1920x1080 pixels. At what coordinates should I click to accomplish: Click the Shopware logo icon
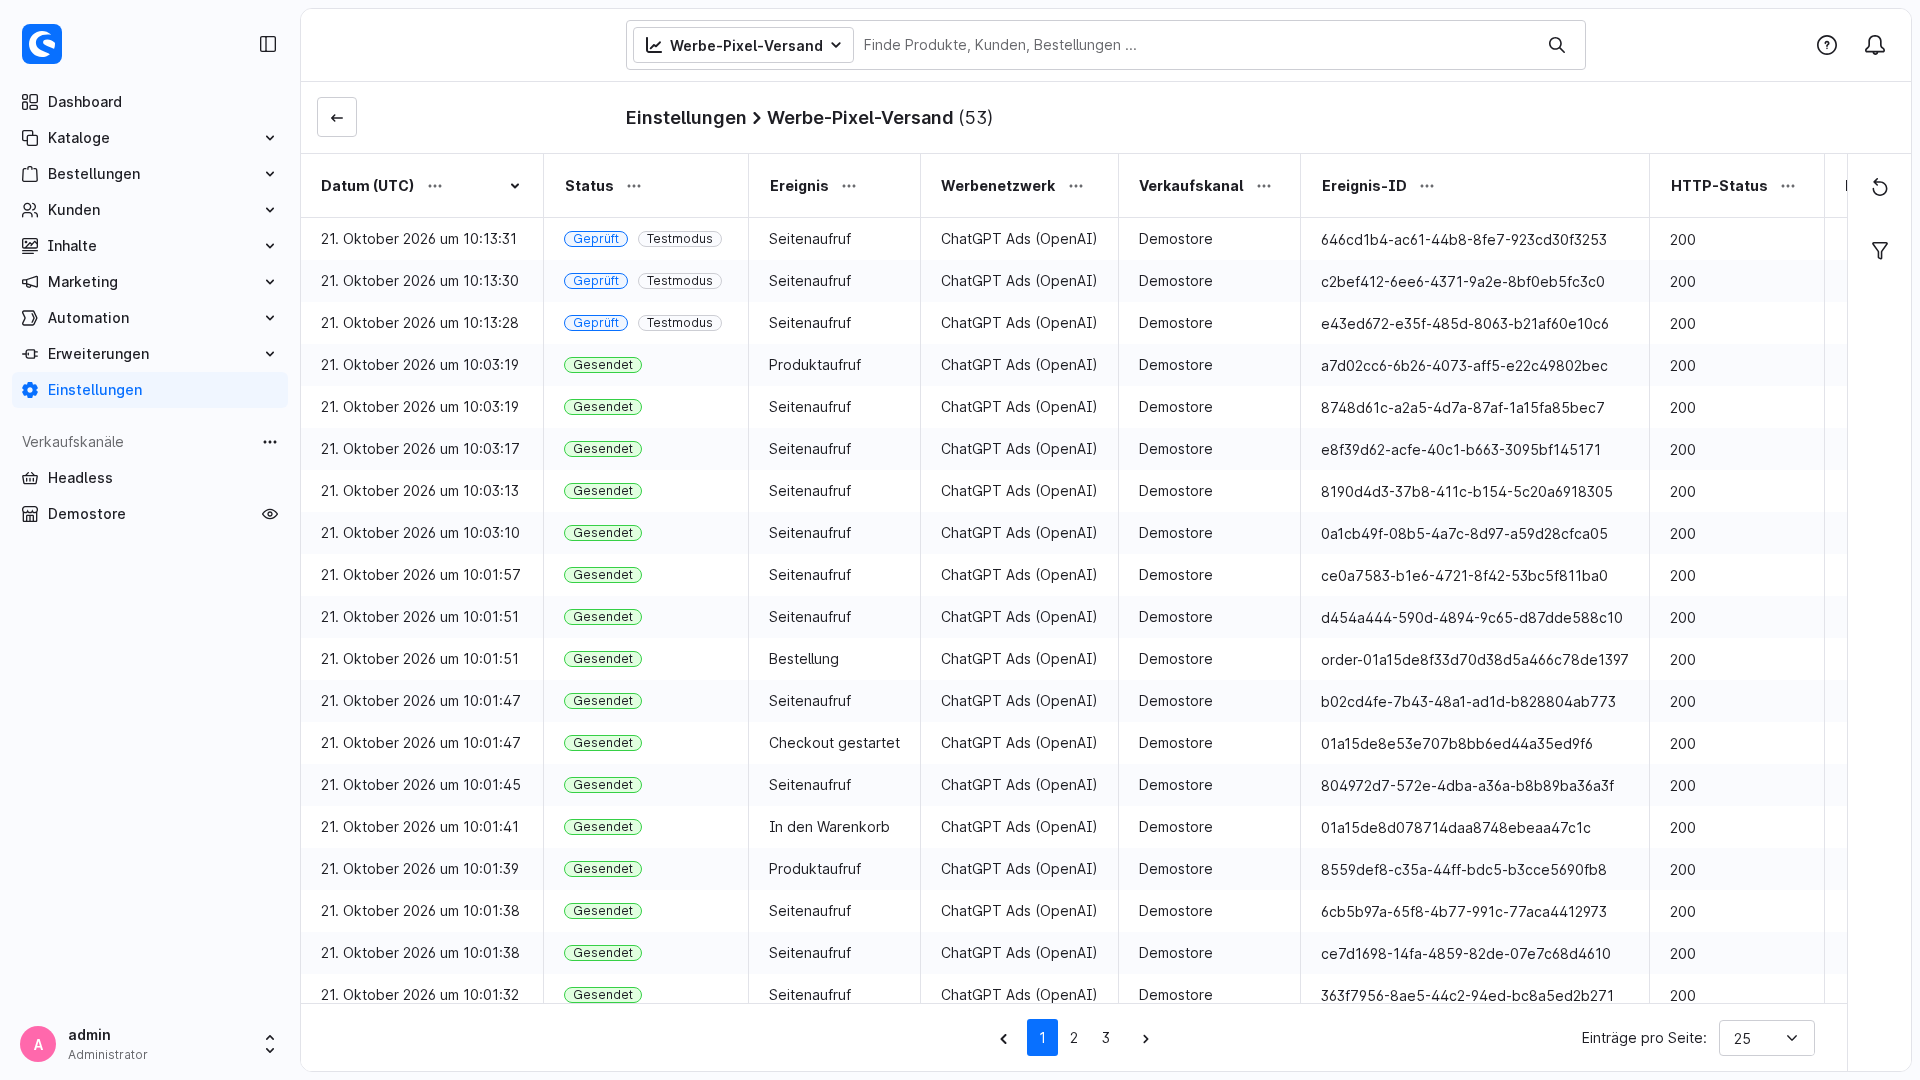click(42, 44)
